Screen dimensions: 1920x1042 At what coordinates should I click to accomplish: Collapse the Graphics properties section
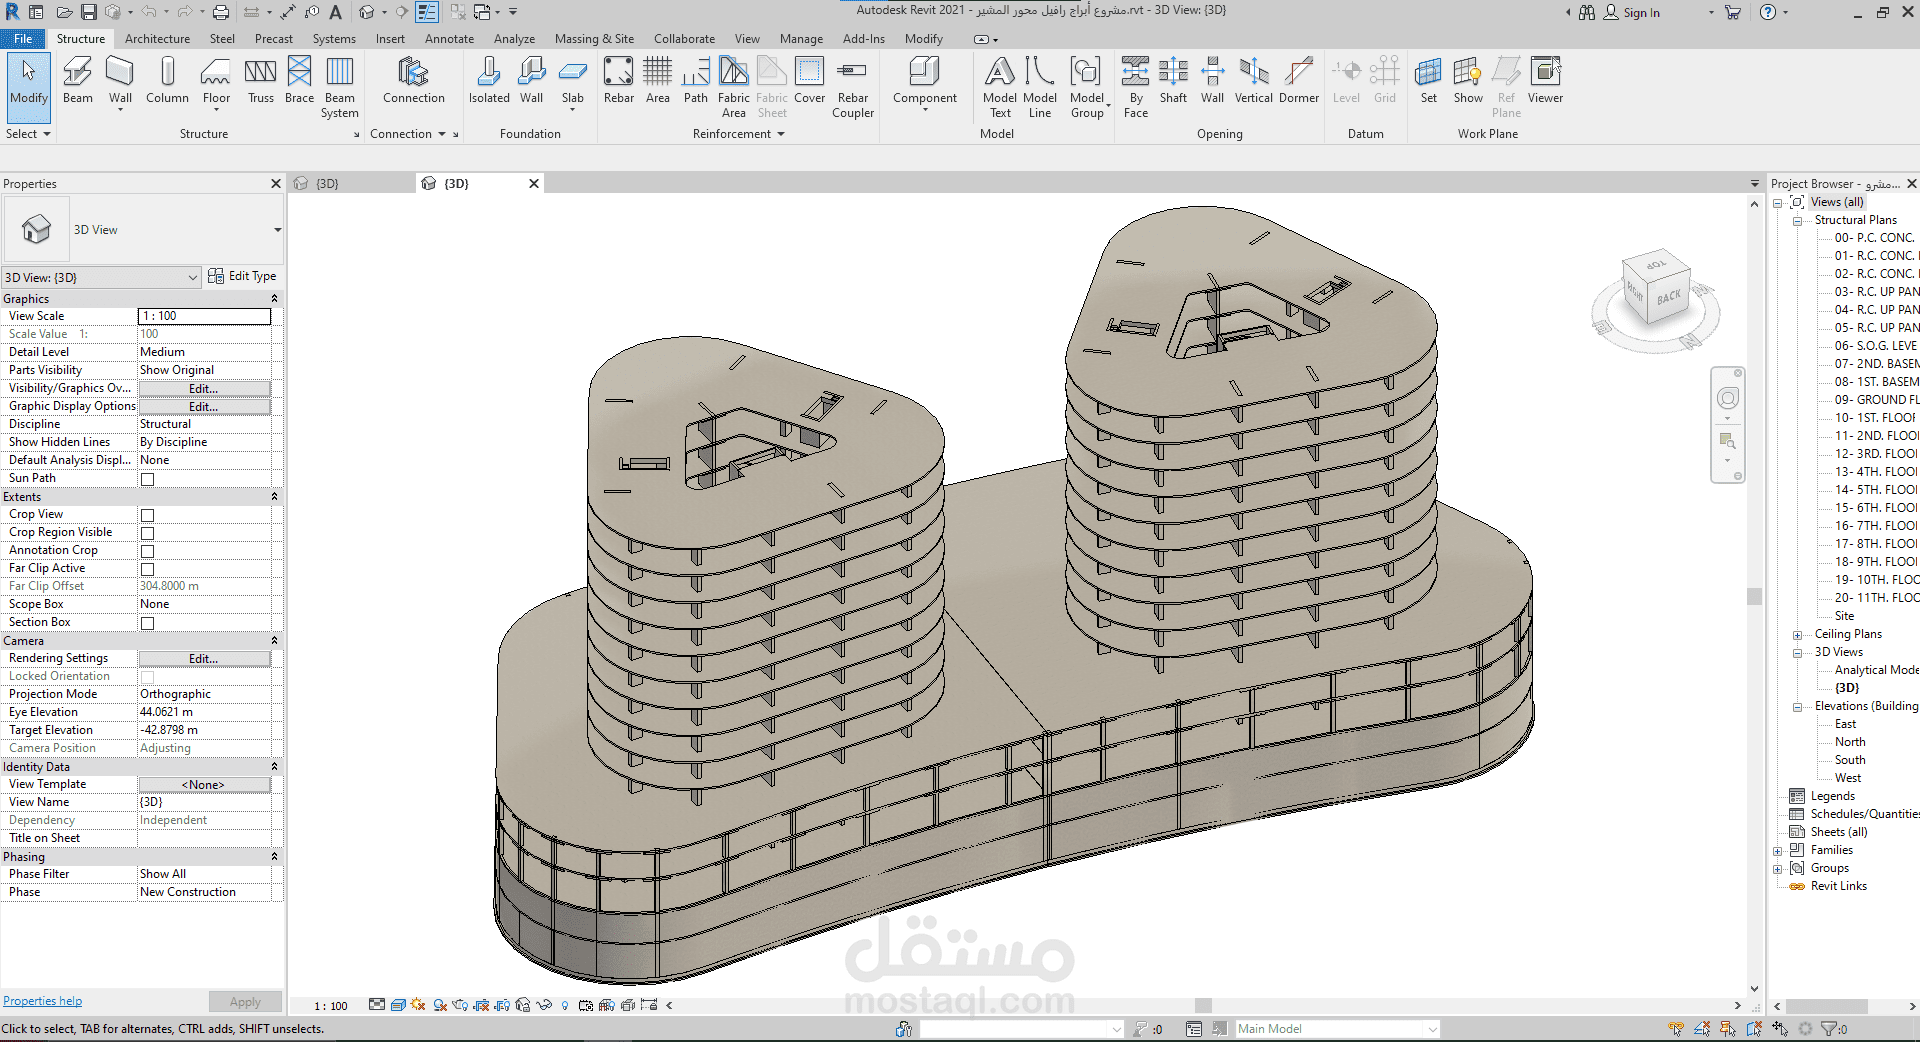tap(274, 299)
